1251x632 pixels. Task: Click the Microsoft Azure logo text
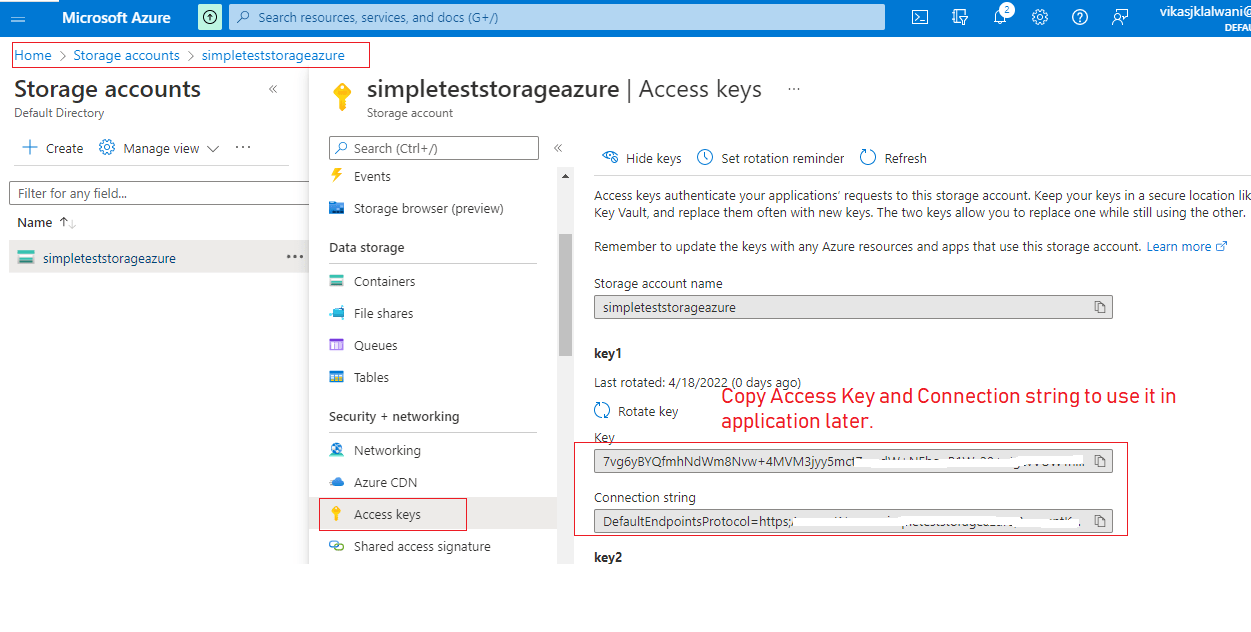tap(116, 17)
